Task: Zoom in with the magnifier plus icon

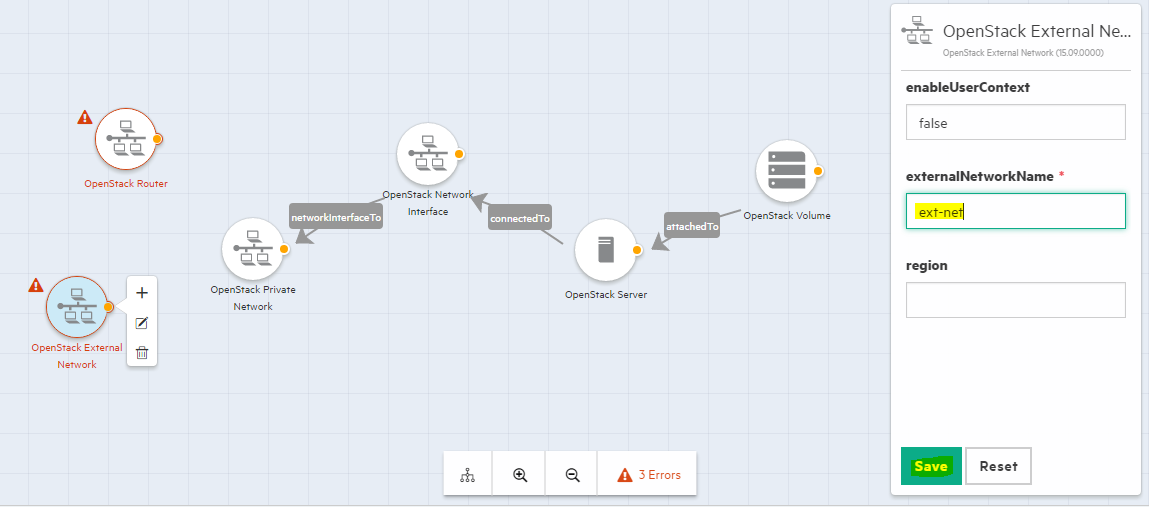Action: pos(520,475)
